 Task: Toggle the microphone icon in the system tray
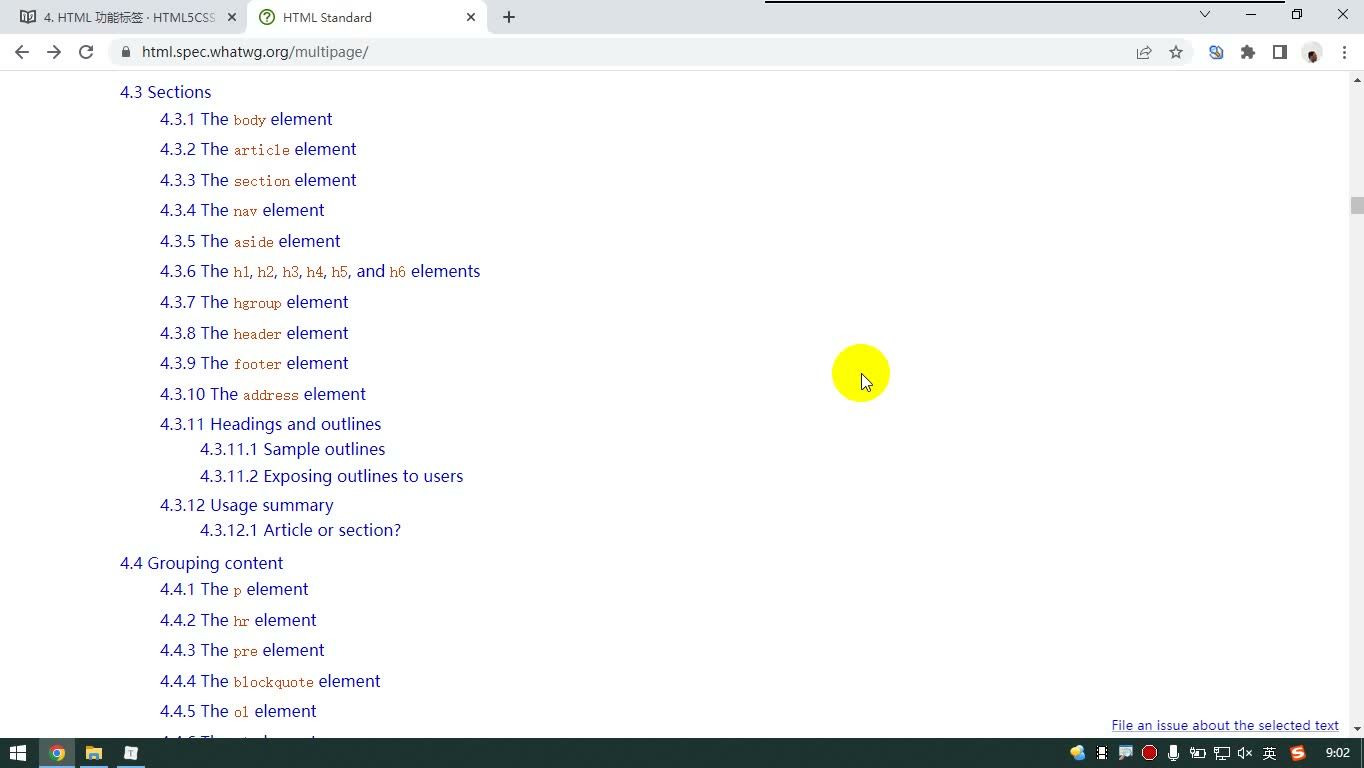coord(1173,753)
